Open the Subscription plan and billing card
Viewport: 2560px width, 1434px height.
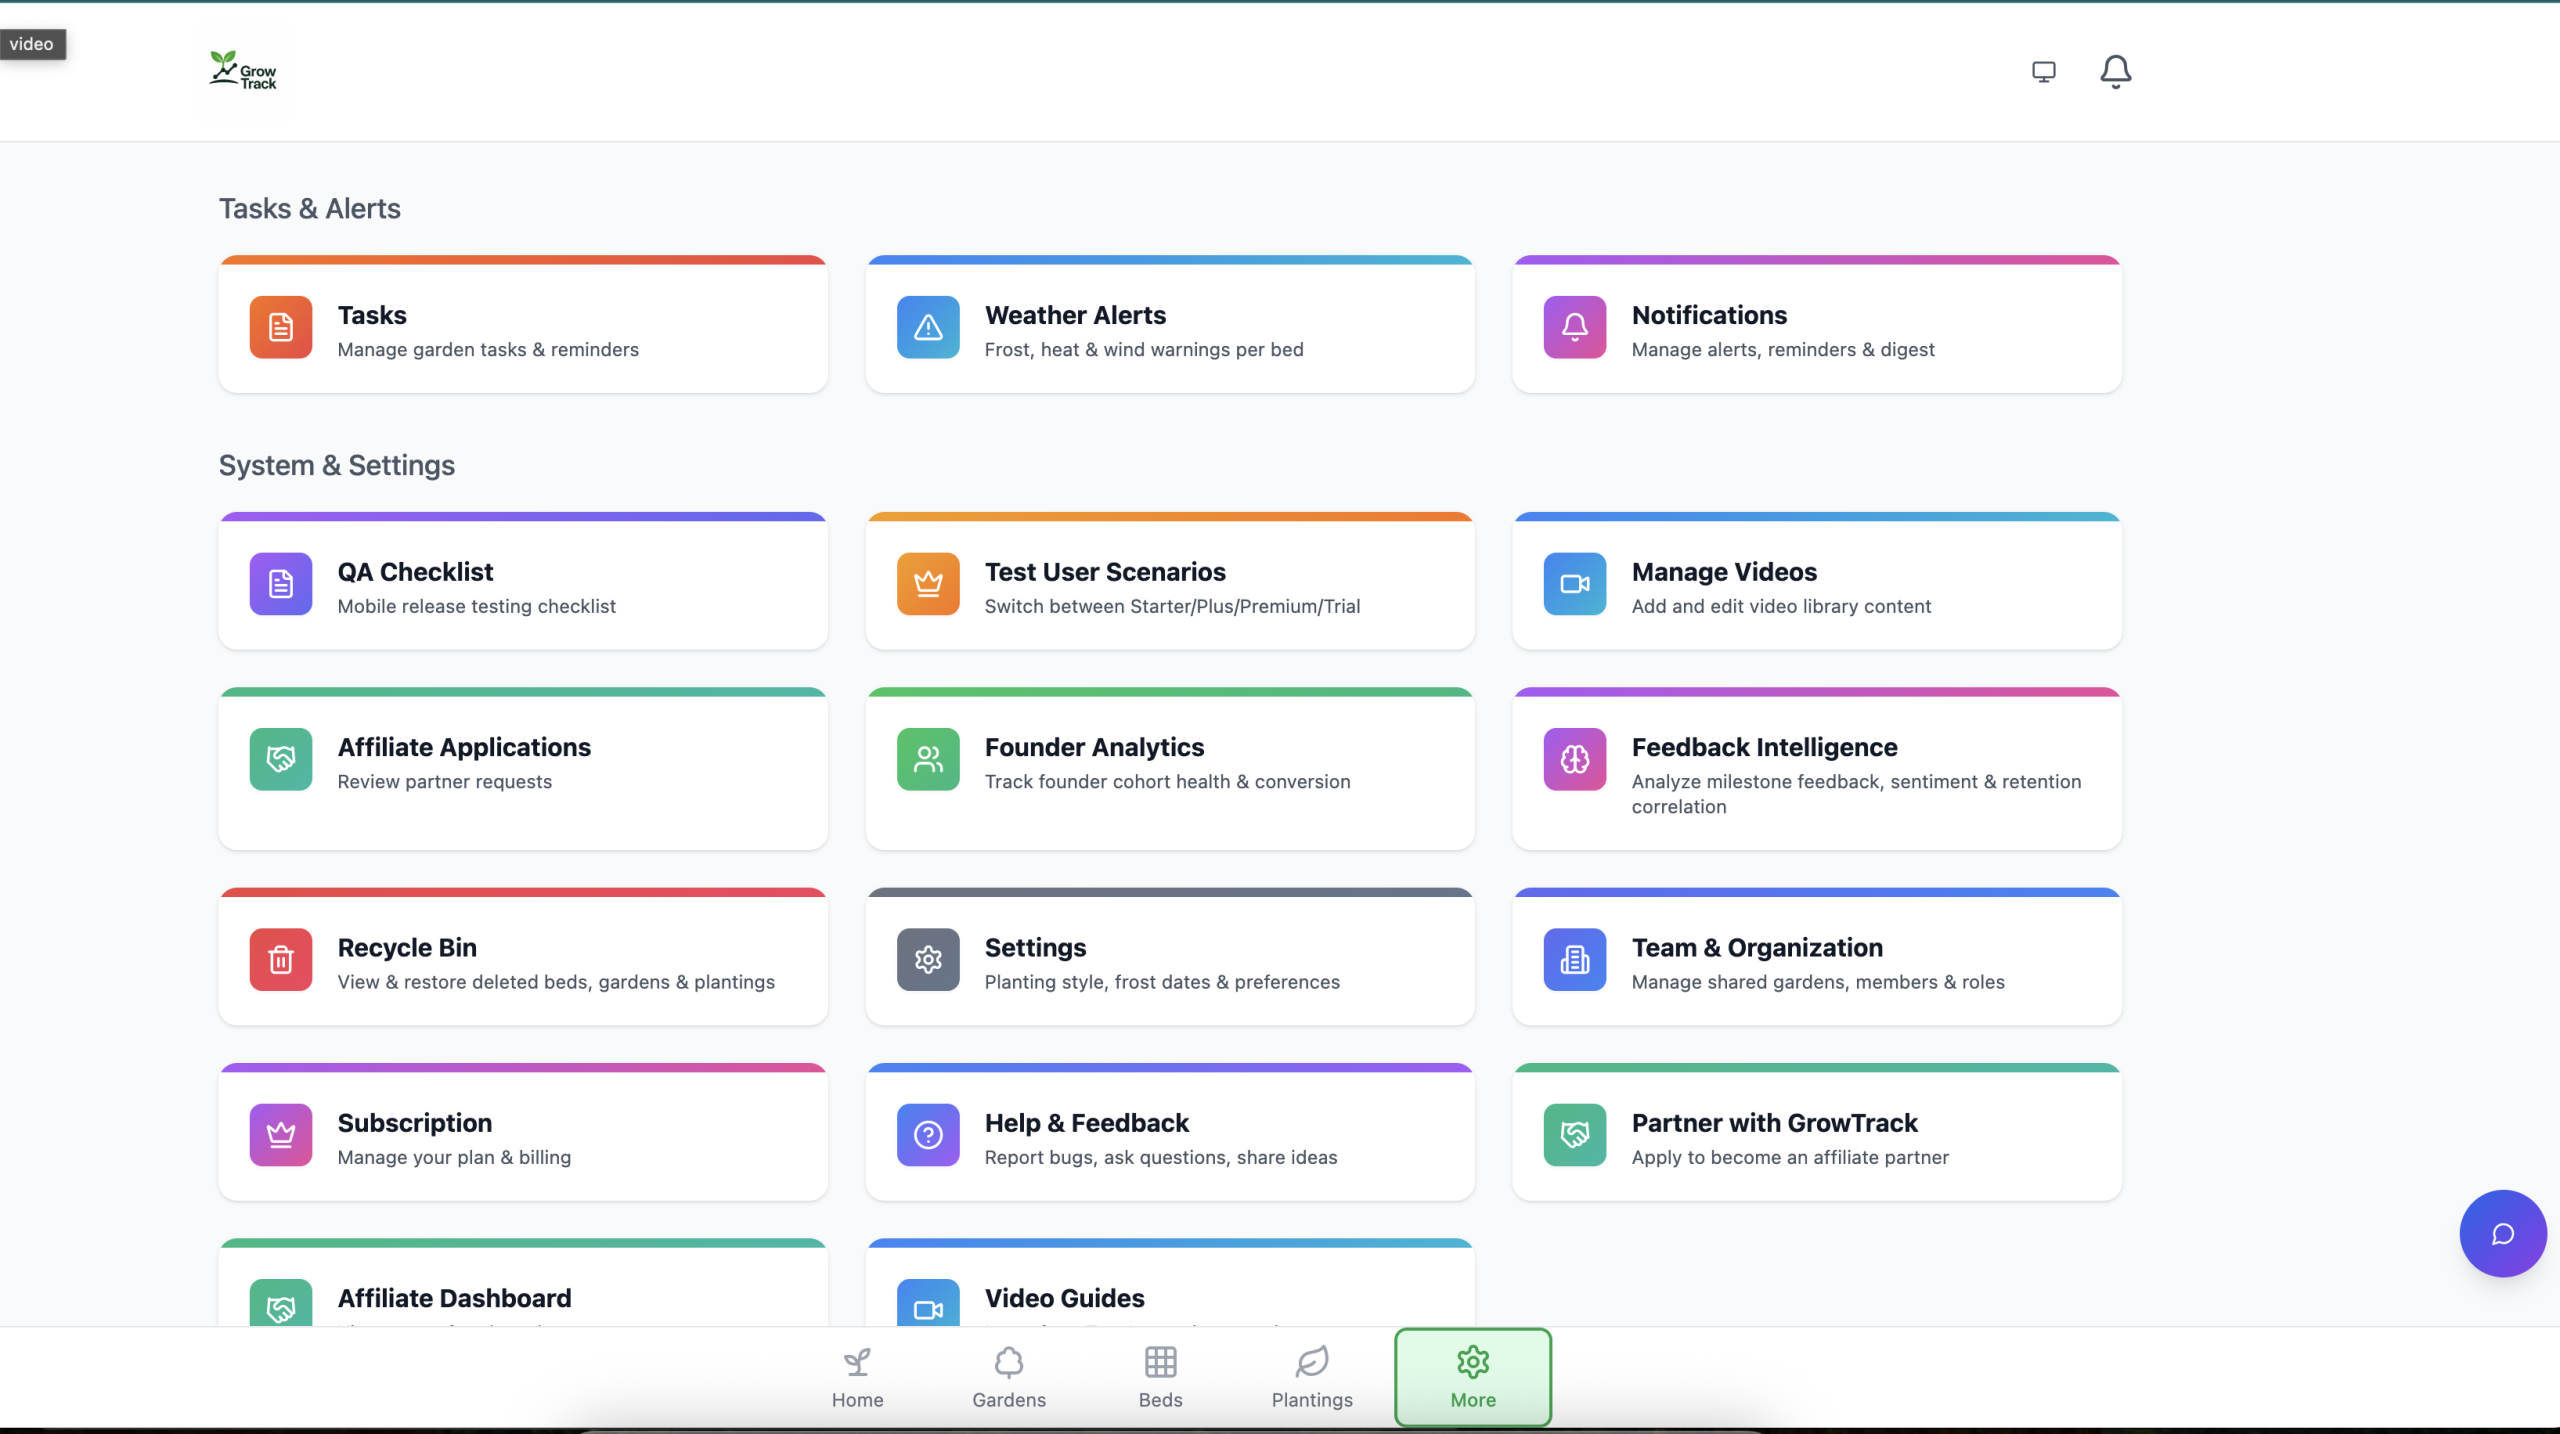523,1136
